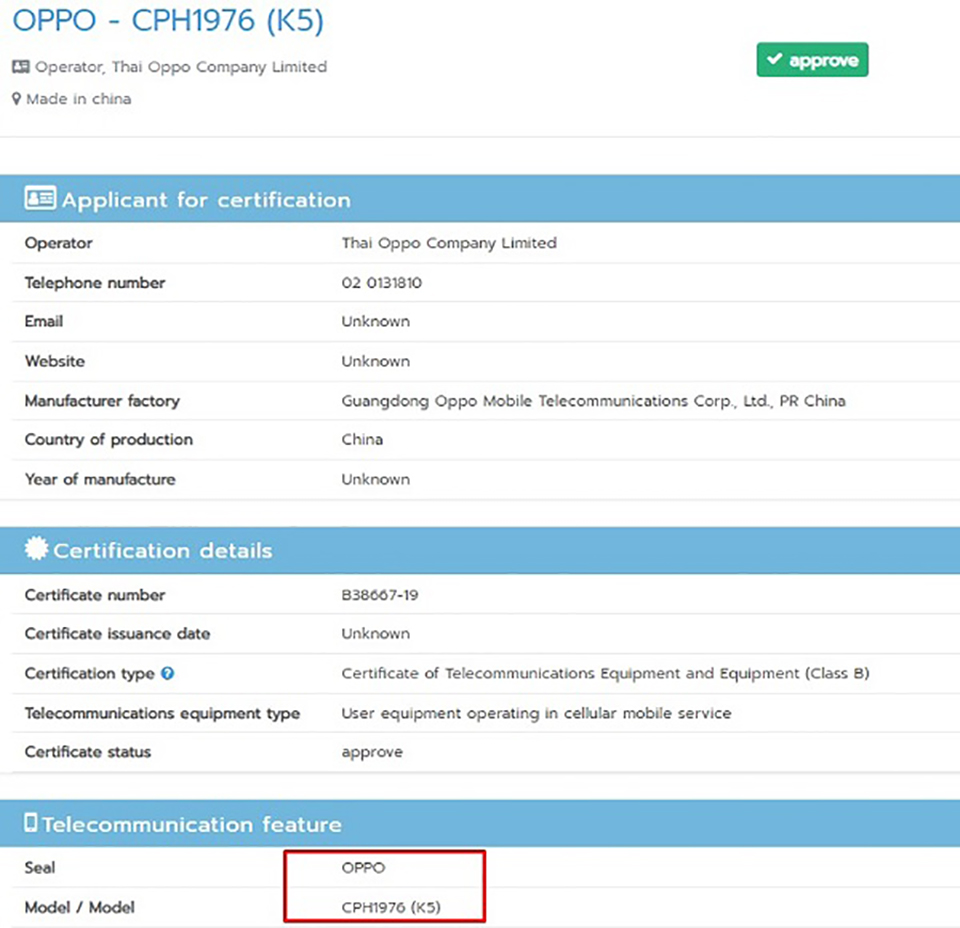960x928 pixels.
Task: Click the phone icon in Telecommunication feature header
Action: click(31, 822)
